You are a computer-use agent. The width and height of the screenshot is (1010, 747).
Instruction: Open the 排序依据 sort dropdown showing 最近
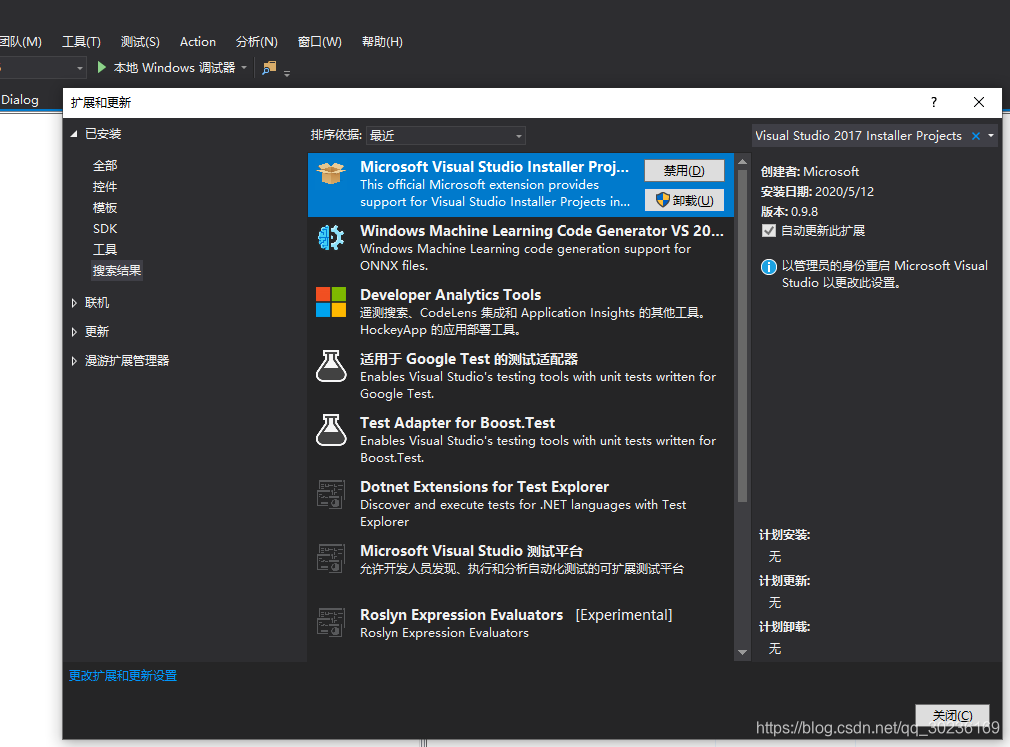pos(517,135)
